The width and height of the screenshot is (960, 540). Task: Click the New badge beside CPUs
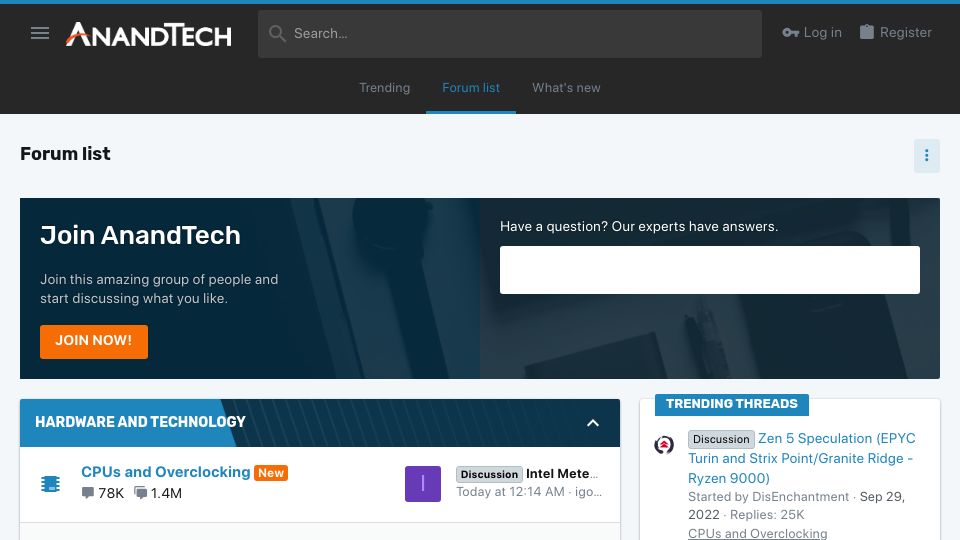(271, 473)
